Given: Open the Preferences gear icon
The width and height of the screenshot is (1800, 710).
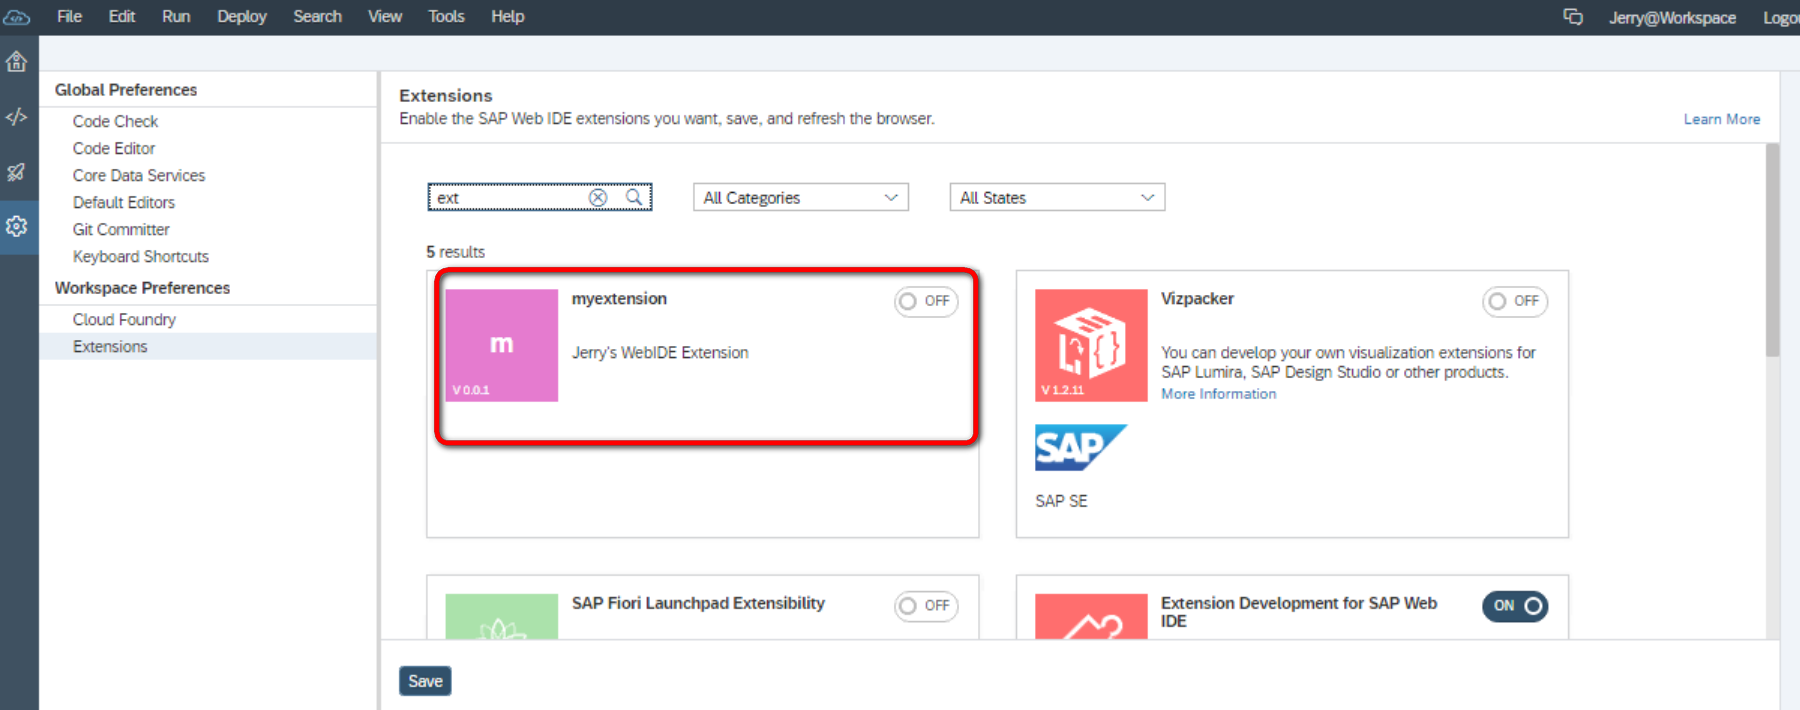Looking at the screenshot, I should pyautogui.click(x=16, y=227).
